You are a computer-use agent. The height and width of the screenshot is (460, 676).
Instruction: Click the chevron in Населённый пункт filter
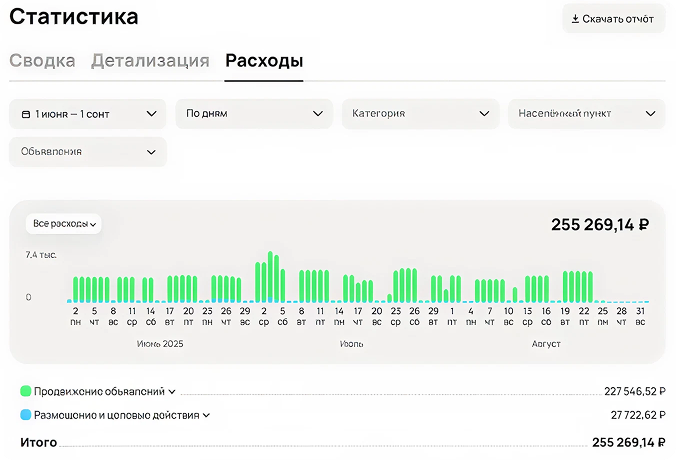[x=650, y=114]
